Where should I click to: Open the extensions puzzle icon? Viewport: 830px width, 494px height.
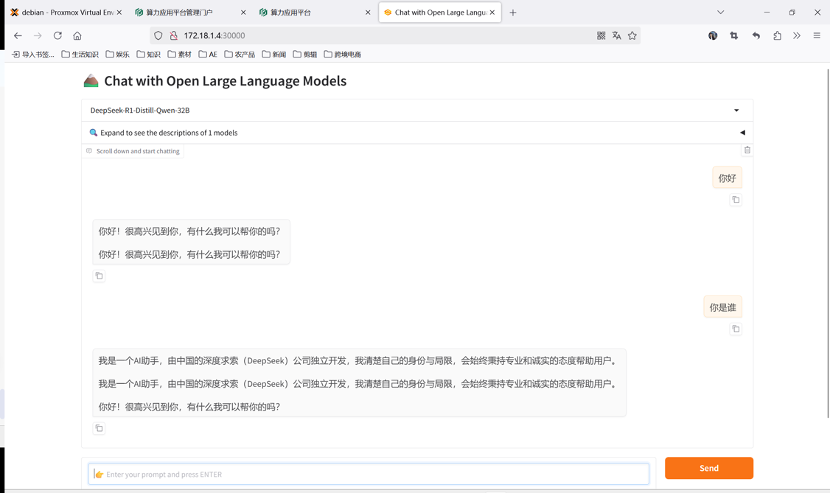point(777,35)
